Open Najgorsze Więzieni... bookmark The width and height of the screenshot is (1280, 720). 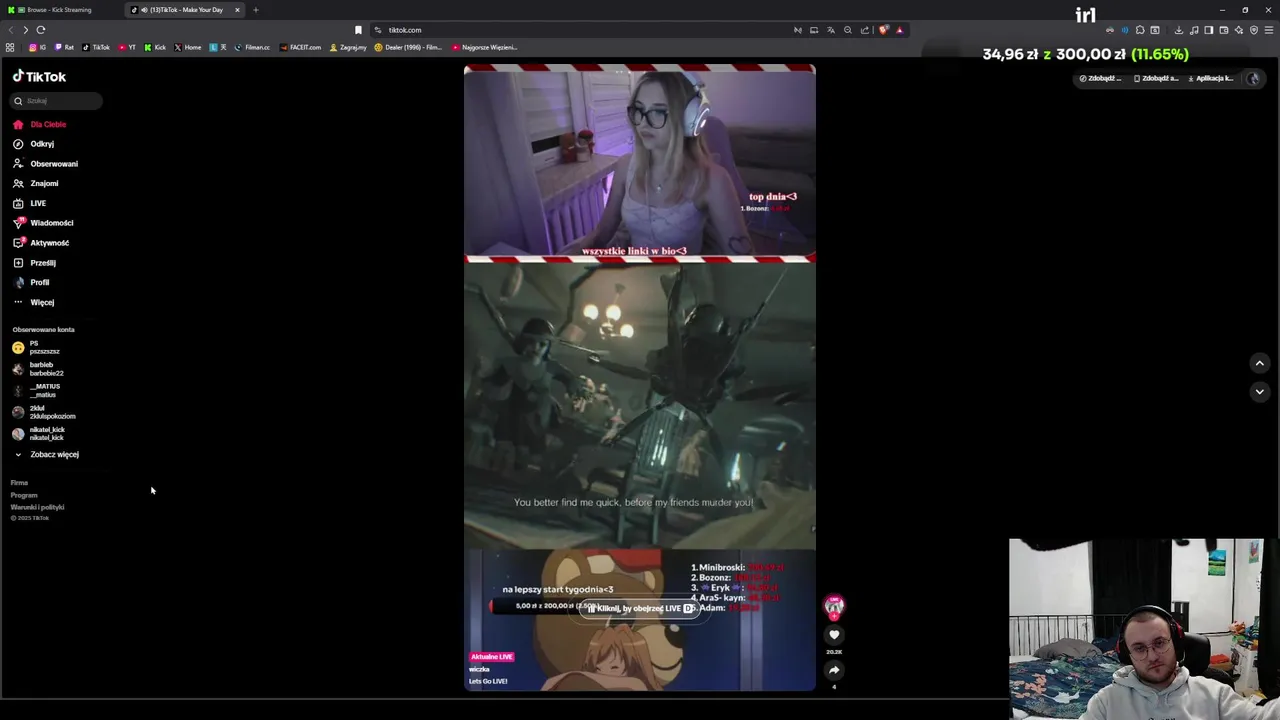coord(484,47)
